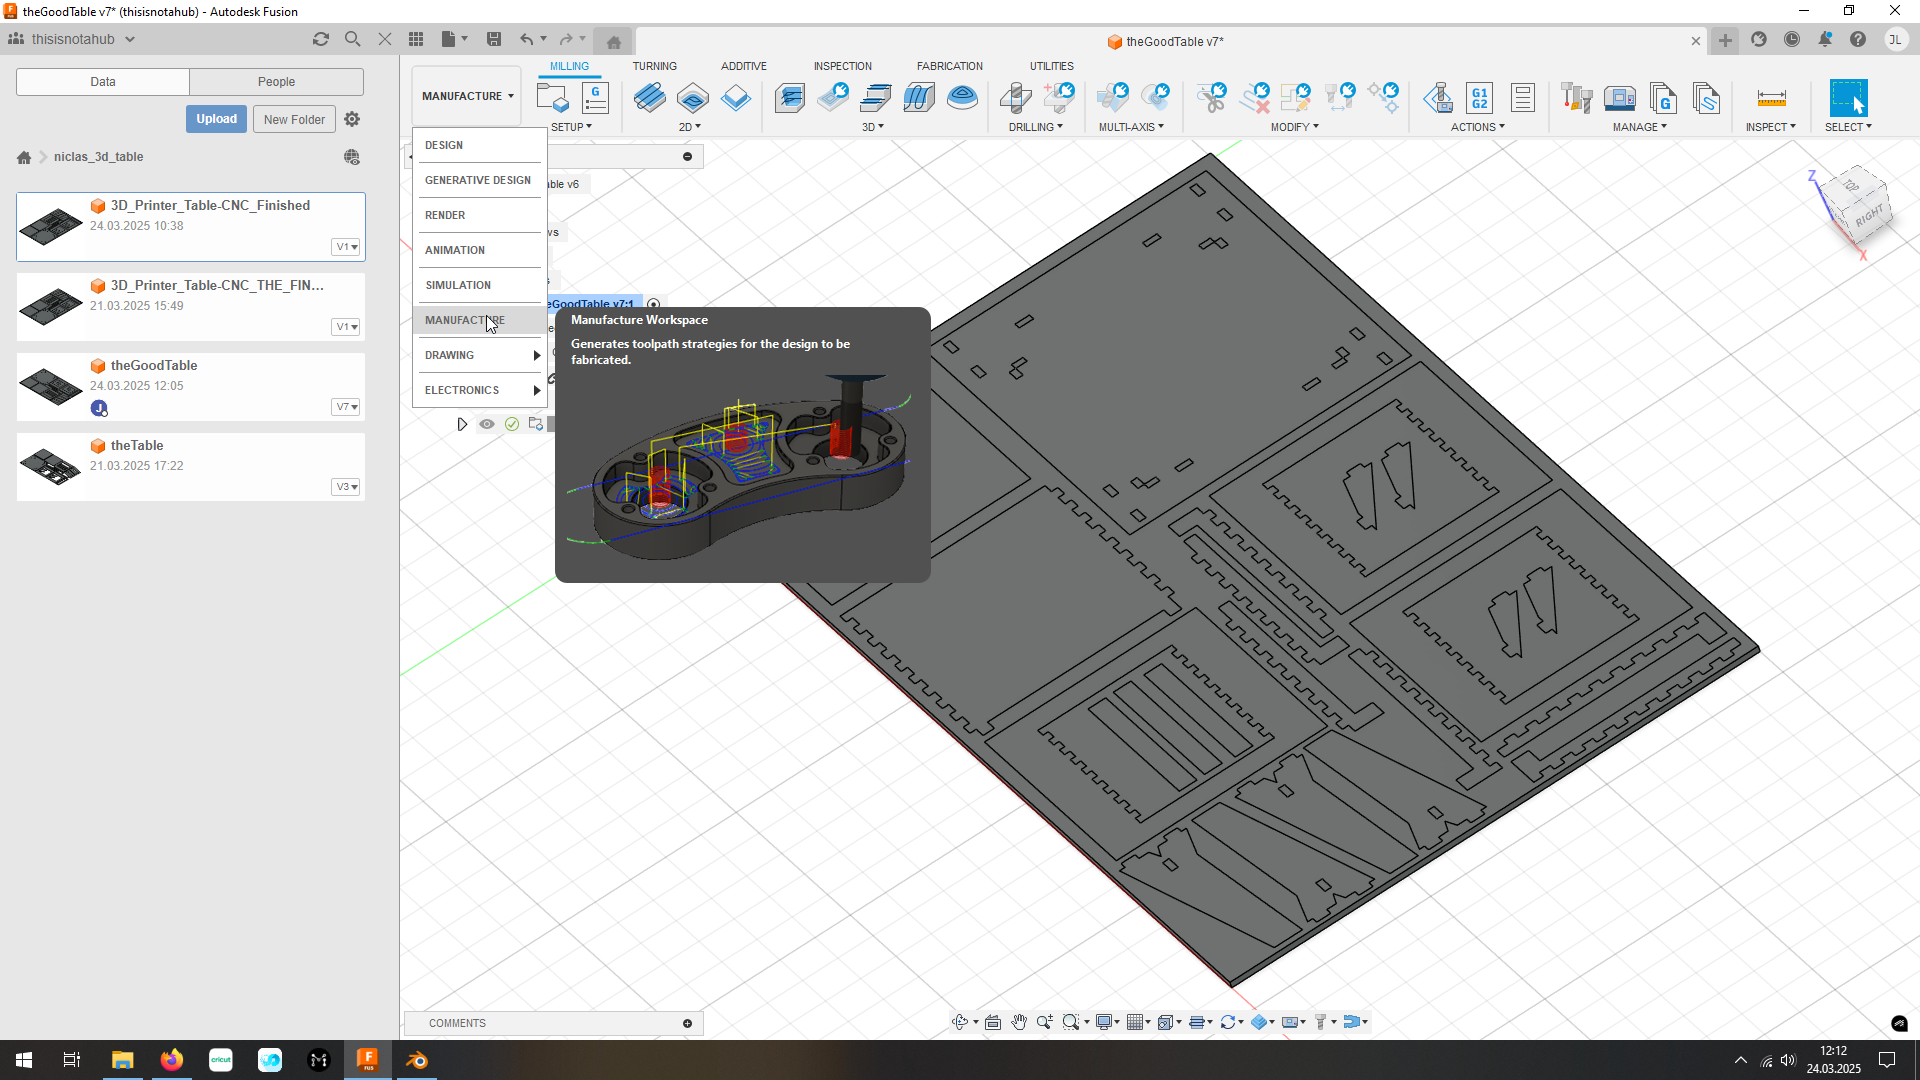This screenshot has width=1920, height=1080.
Task: Open the 3D_Printer_Table-CNC_Finished thumbnail
Action: coord(51,226)
